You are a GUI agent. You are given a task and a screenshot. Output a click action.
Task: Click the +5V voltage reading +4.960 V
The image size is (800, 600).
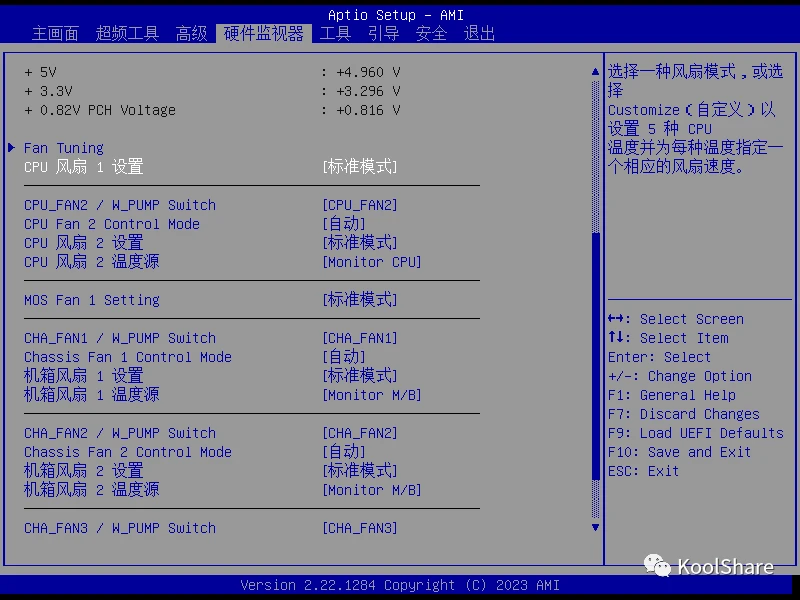(368, 72)
